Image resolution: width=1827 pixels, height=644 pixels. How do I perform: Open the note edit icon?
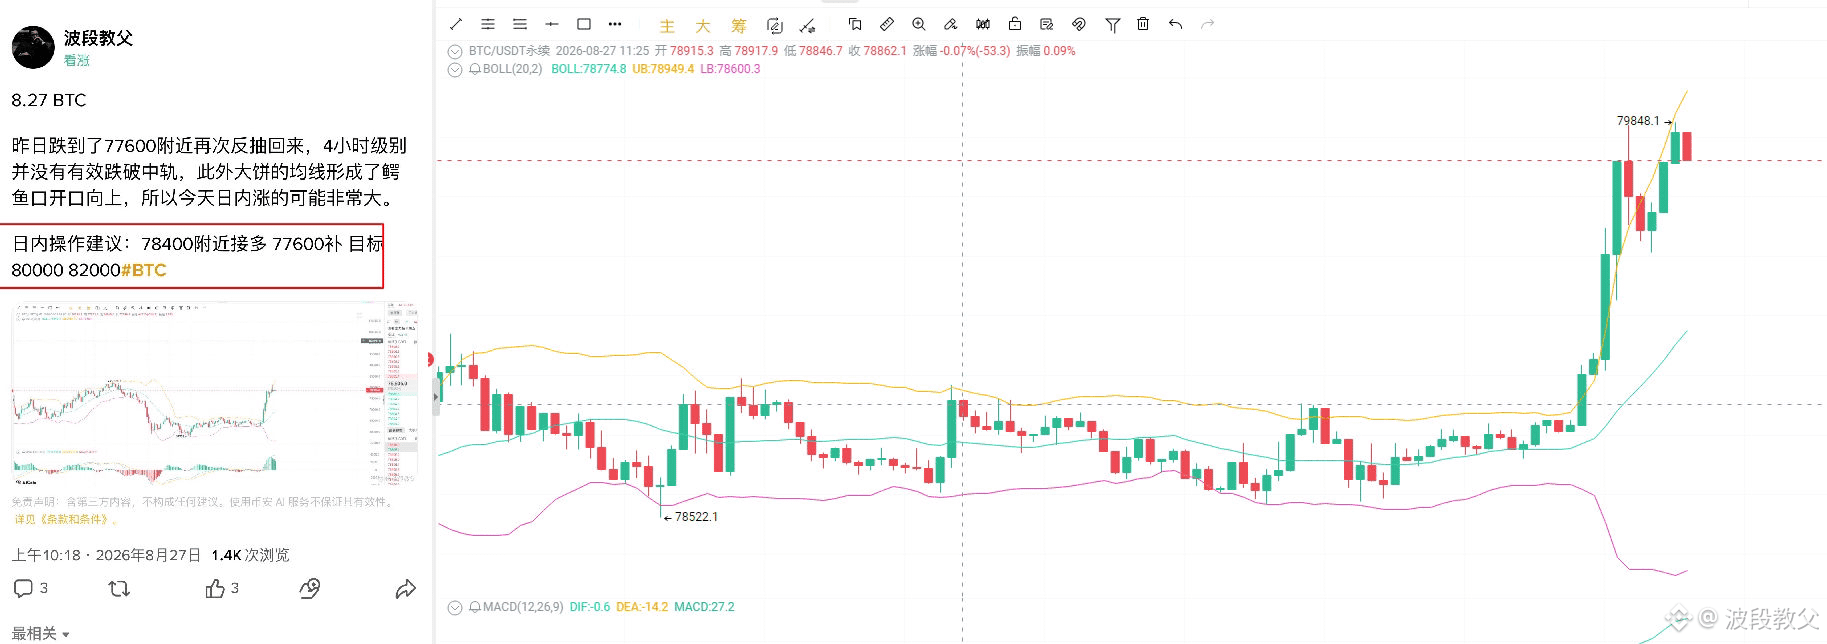point(1047,24)
